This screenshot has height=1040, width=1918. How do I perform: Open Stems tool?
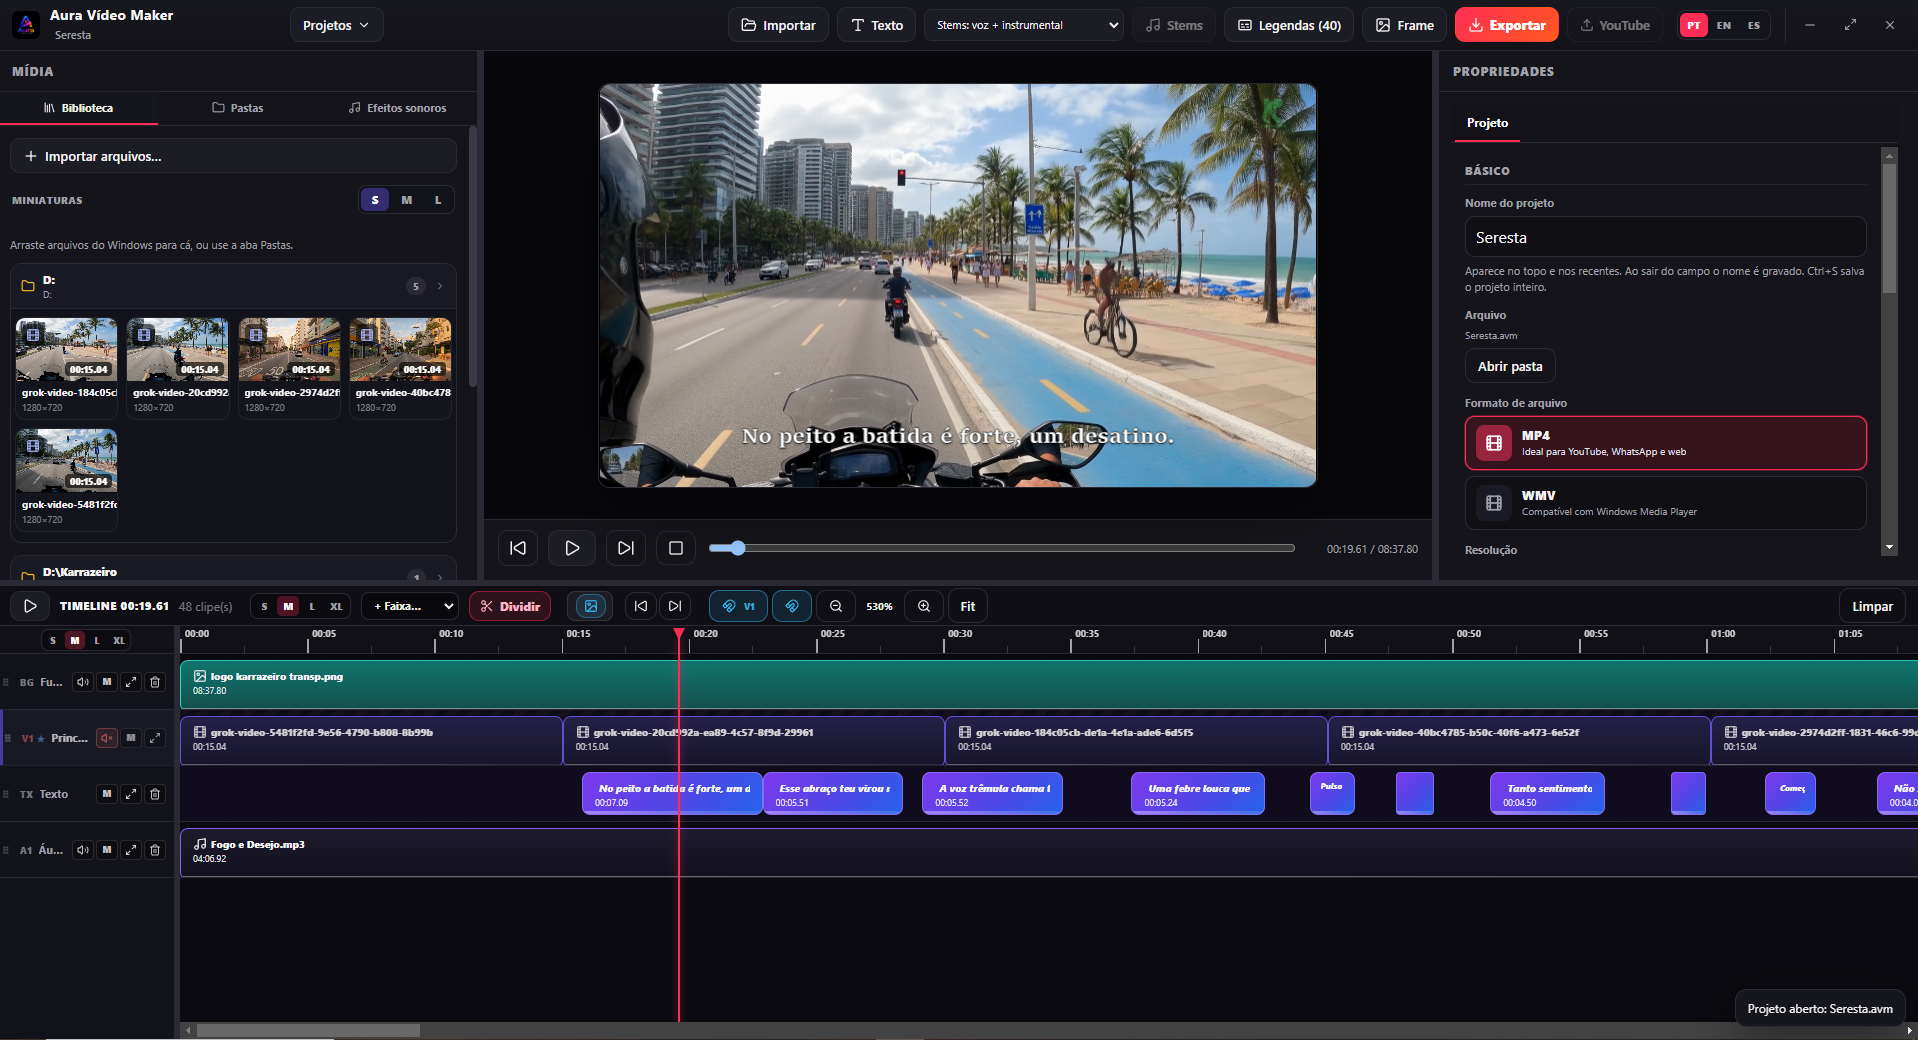(1174, 25)
